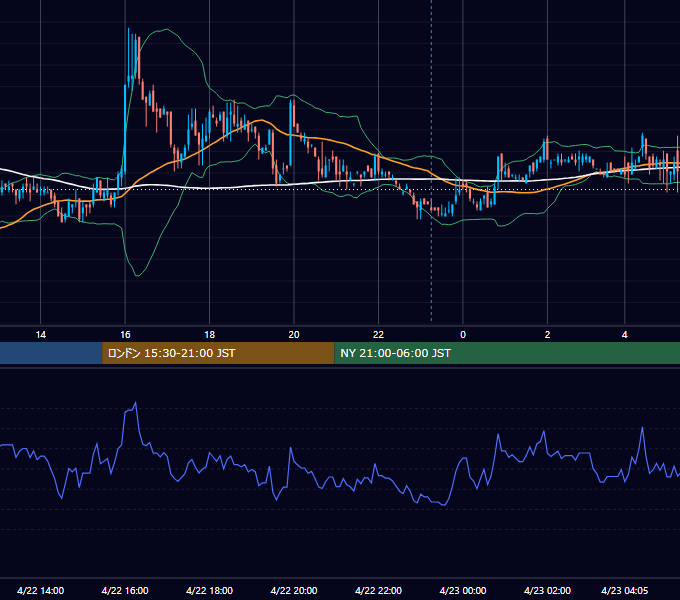The height and width of the screenshot is (600, 680).
Task: Click the 4/22 20:00 label on the indicator axis
Action: point(294,590)
